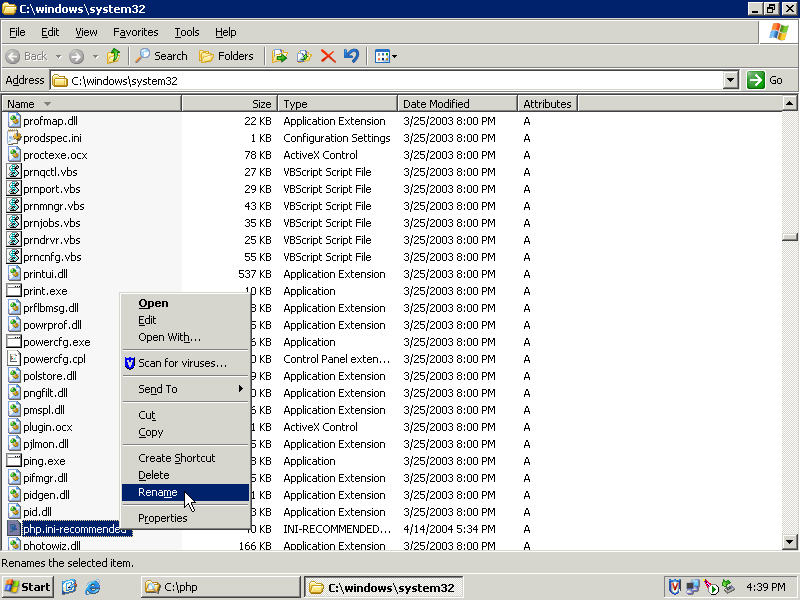Click the Internet Explorer quick launch icon
Screen dimensions: 800x600
[x=93, y=587]
